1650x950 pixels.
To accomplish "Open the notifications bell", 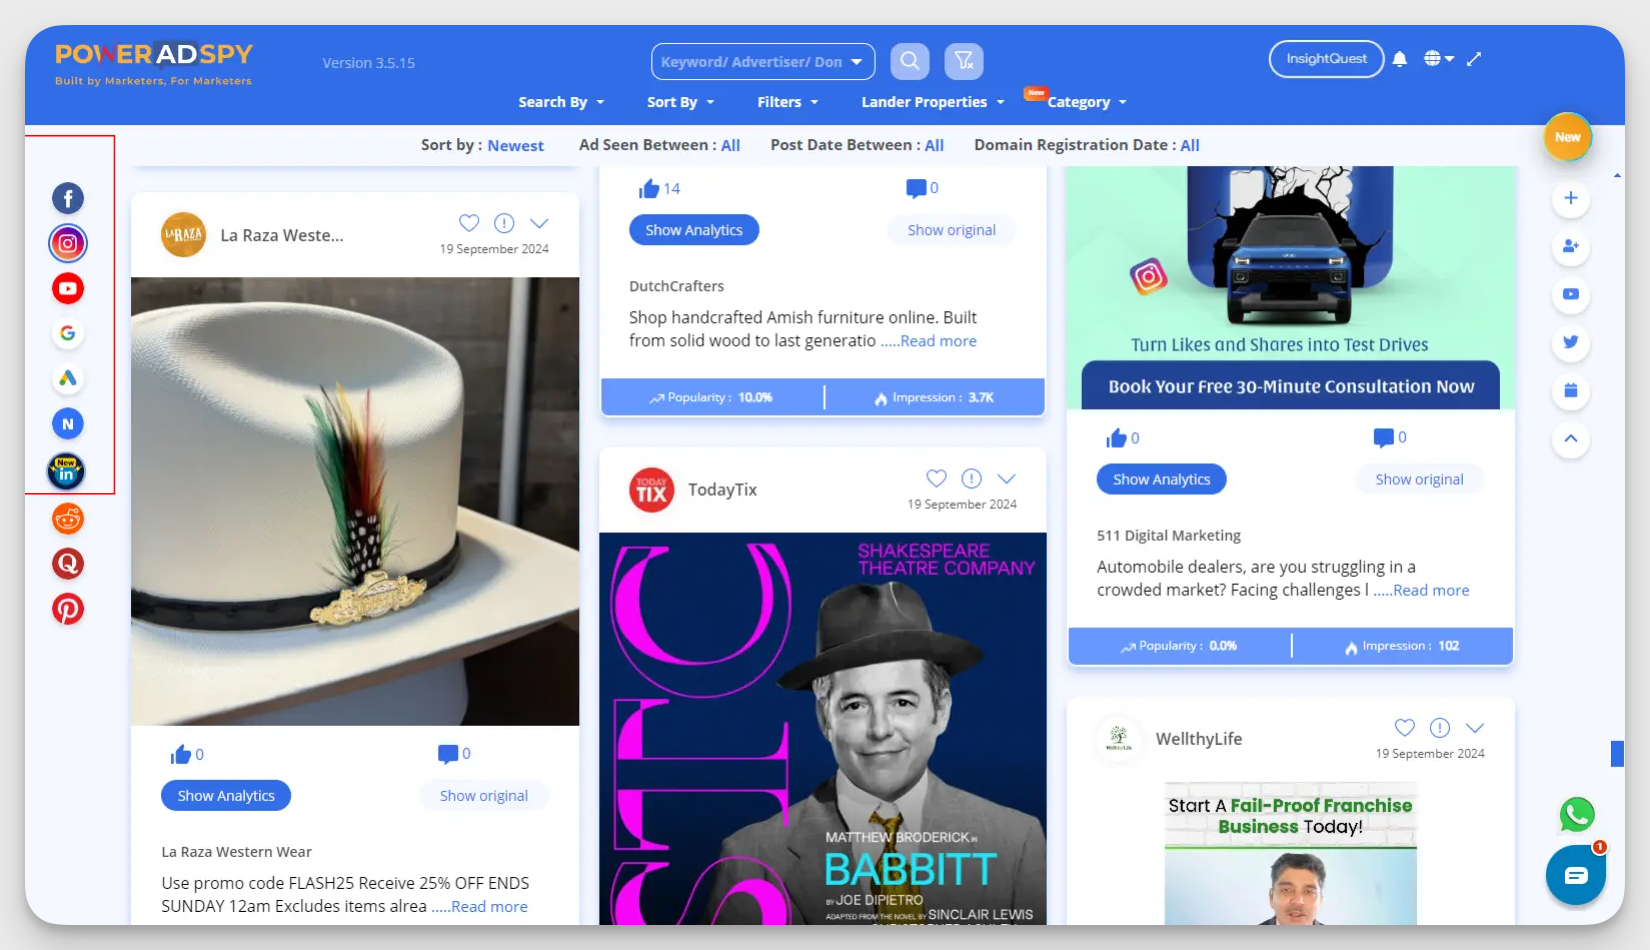I will pyautogui.click(x=1400, y=59).
